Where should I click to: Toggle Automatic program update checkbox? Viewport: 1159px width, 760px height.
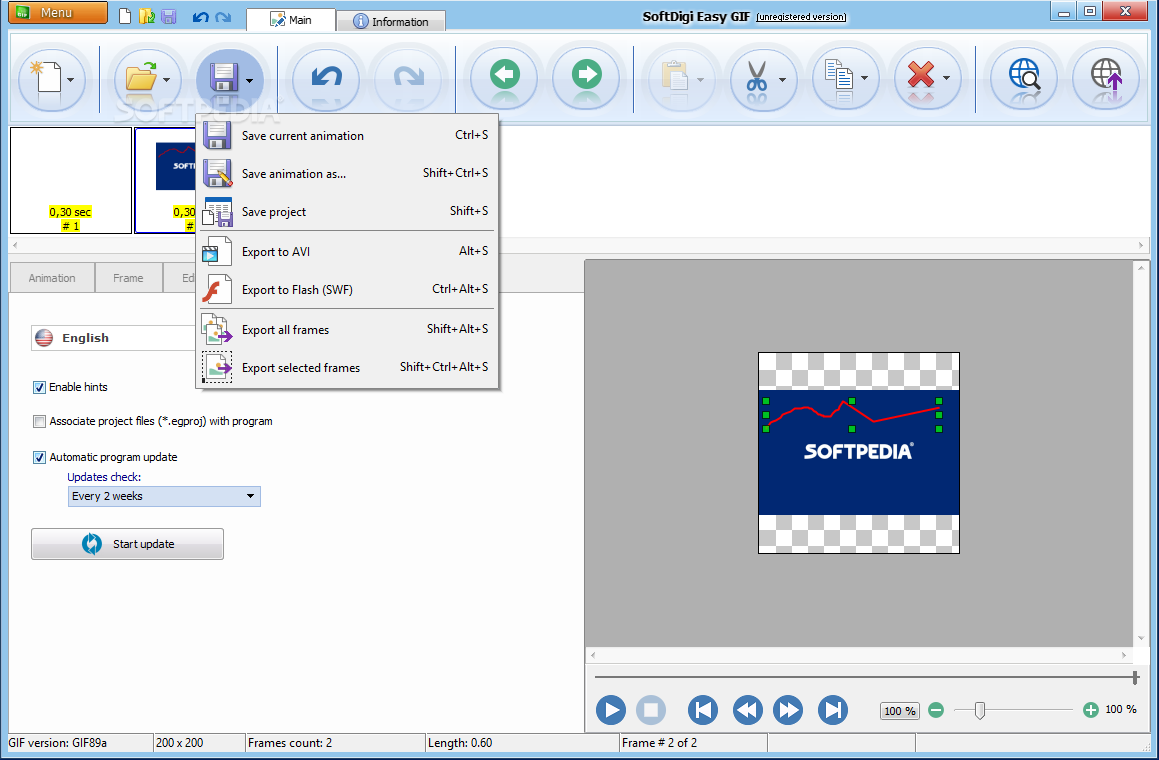point(39,458)
